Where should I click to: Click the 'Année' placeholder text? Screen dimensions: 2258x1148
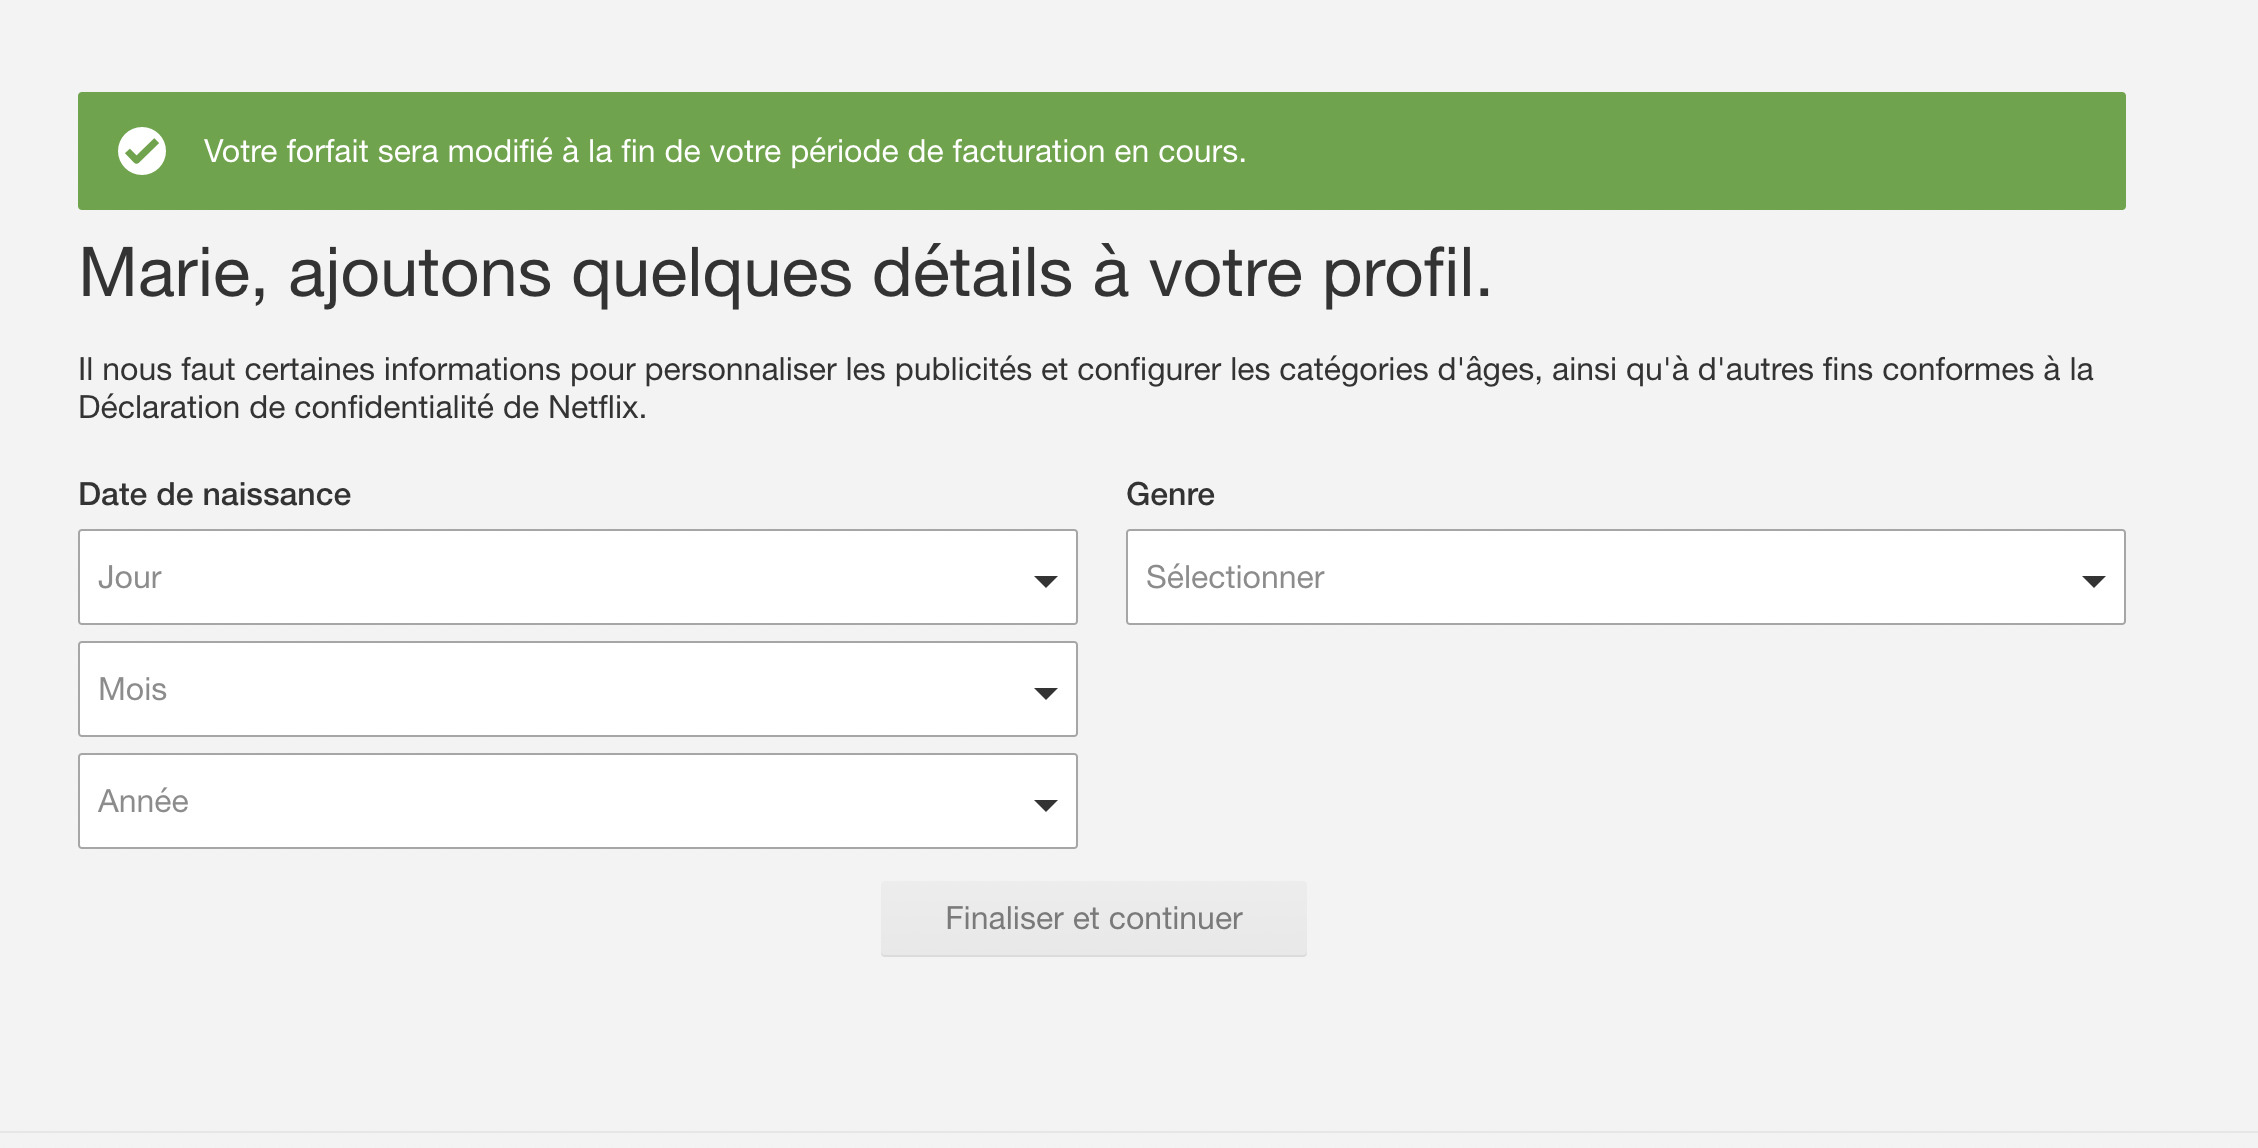143,801
